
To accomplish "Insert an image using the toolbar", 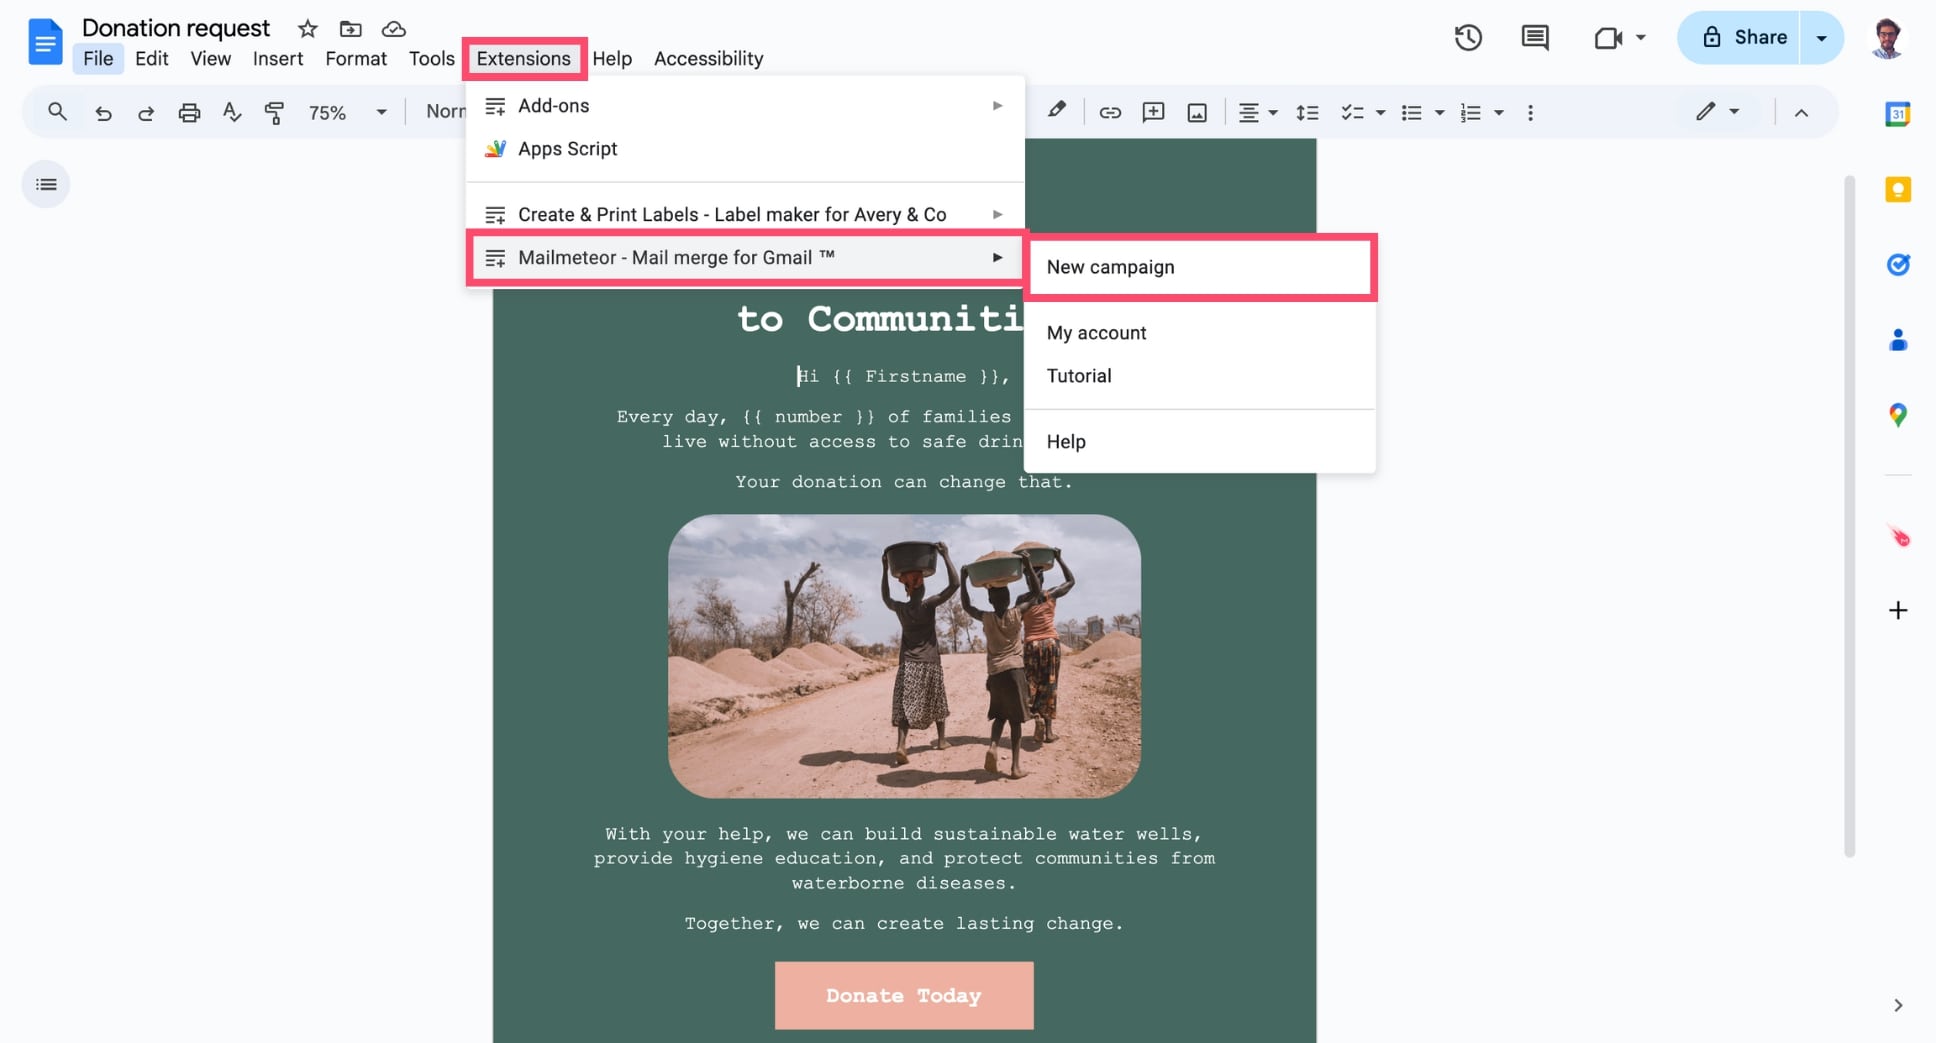I will coord(1196,112).
